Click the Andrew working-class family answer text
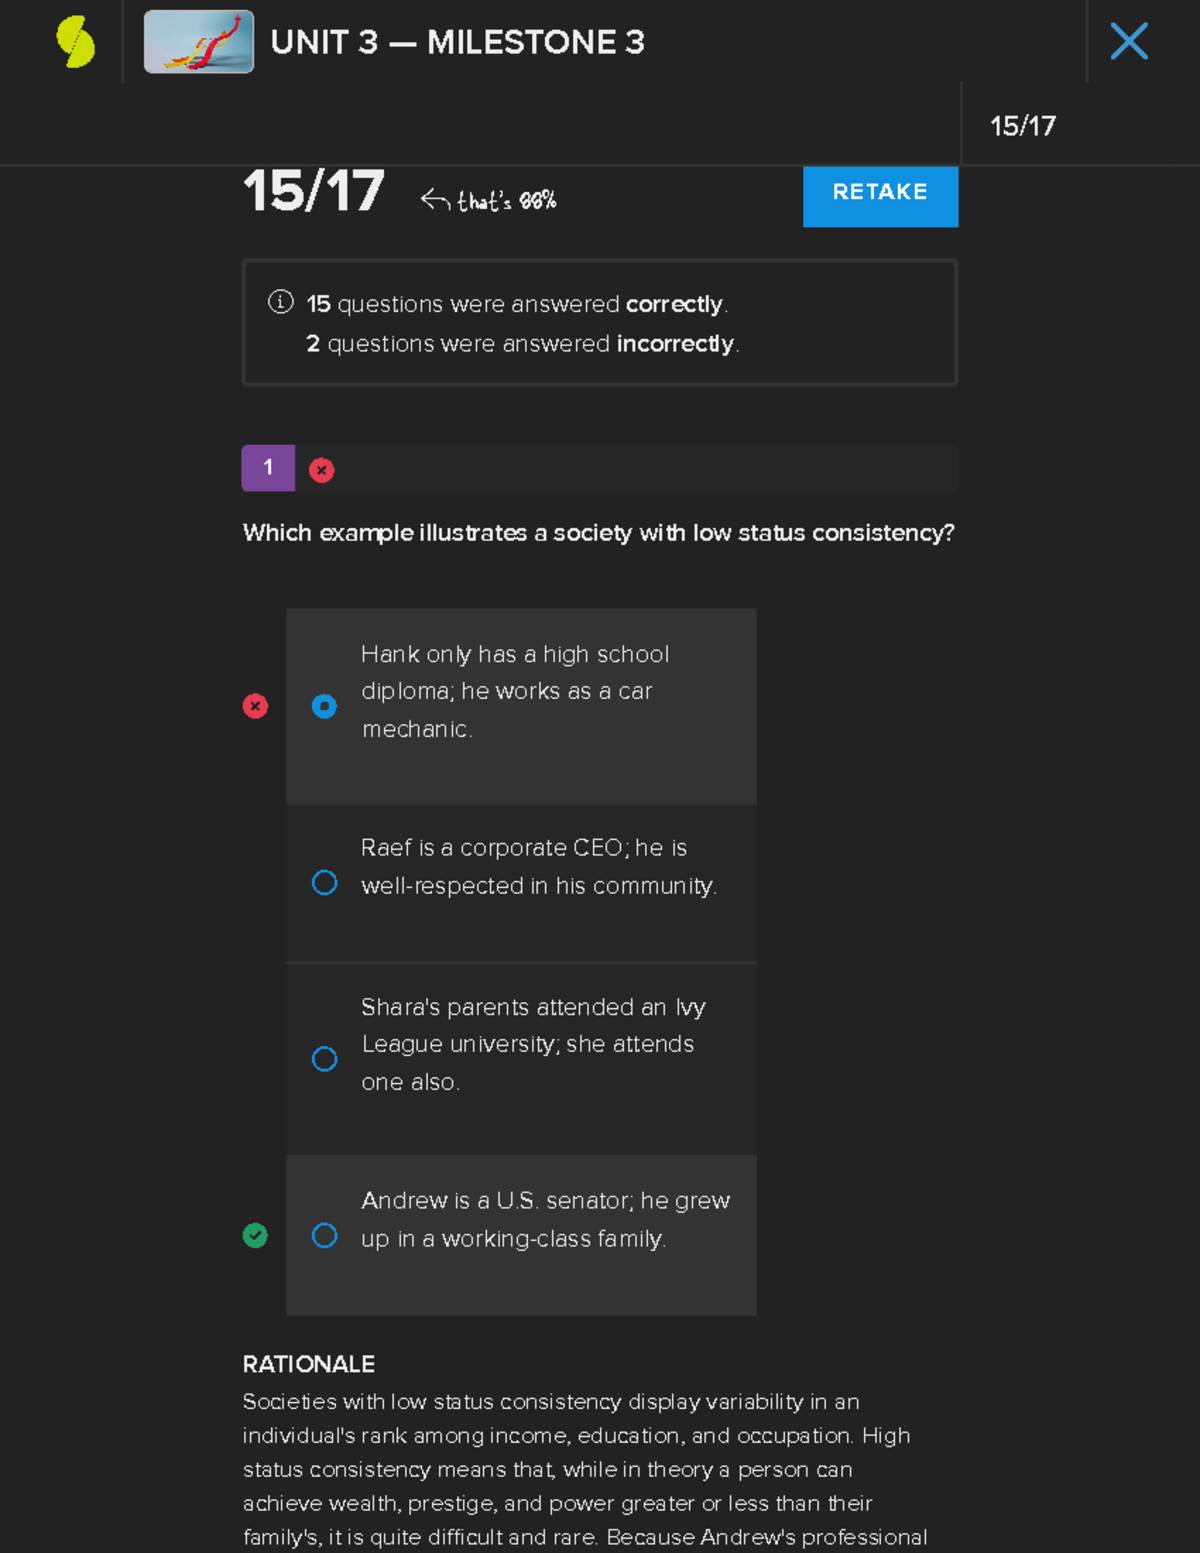The height and width of the screenshot is (1553, 1200). (545, 1219)
